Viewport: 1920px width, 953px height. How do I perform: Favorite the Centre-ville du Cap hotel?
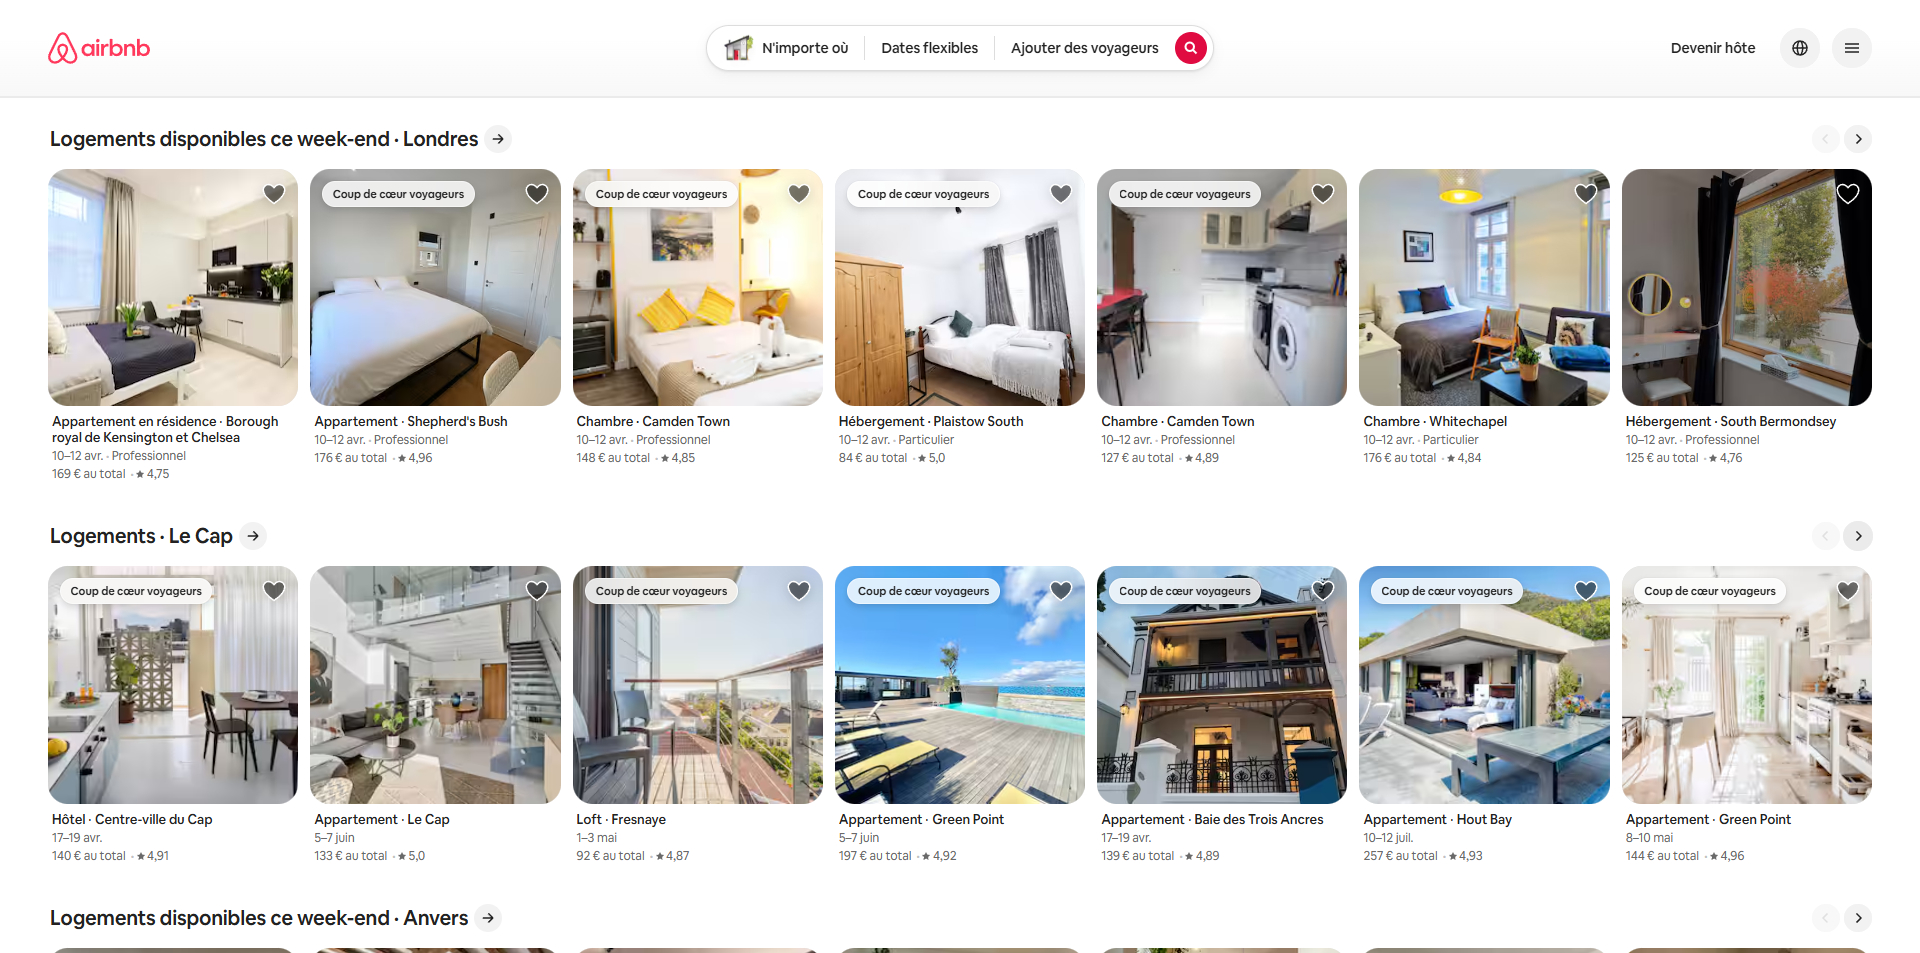tap(274, 591)
